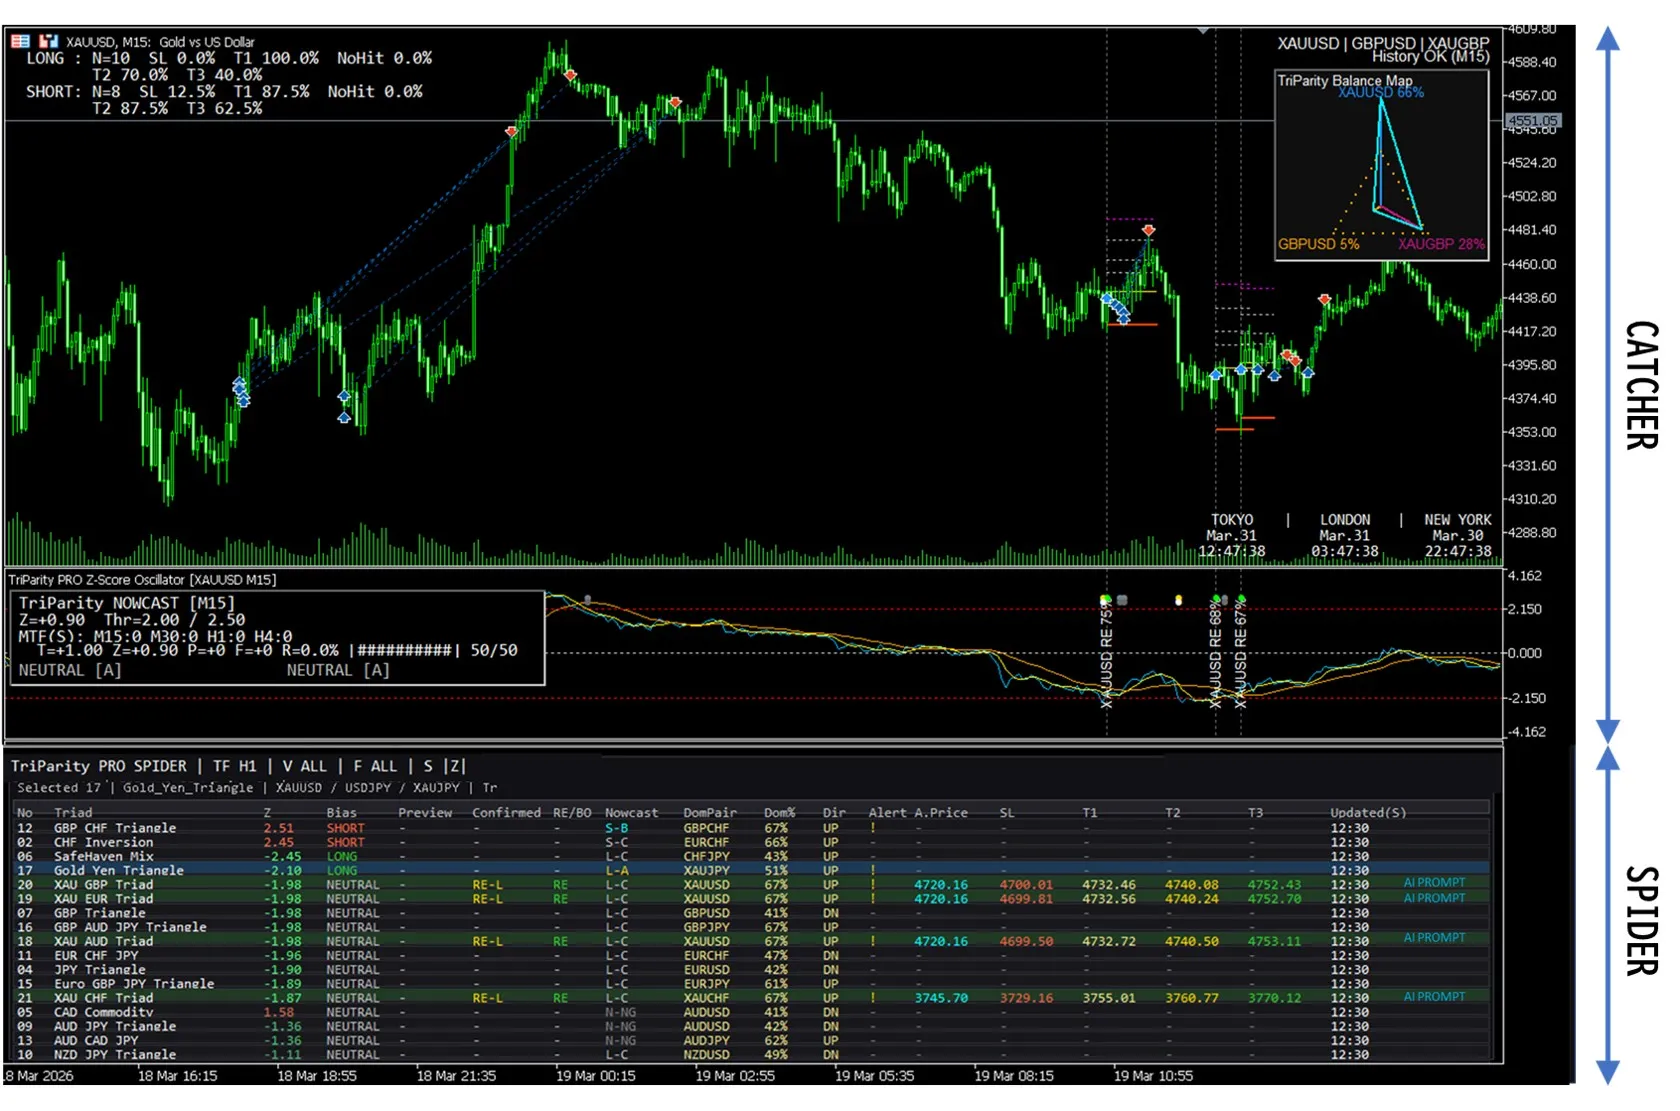1680x1111 pixels.
Task: Click the GBPUSD 5% label in Balance Map
Action: point(1318,244)
